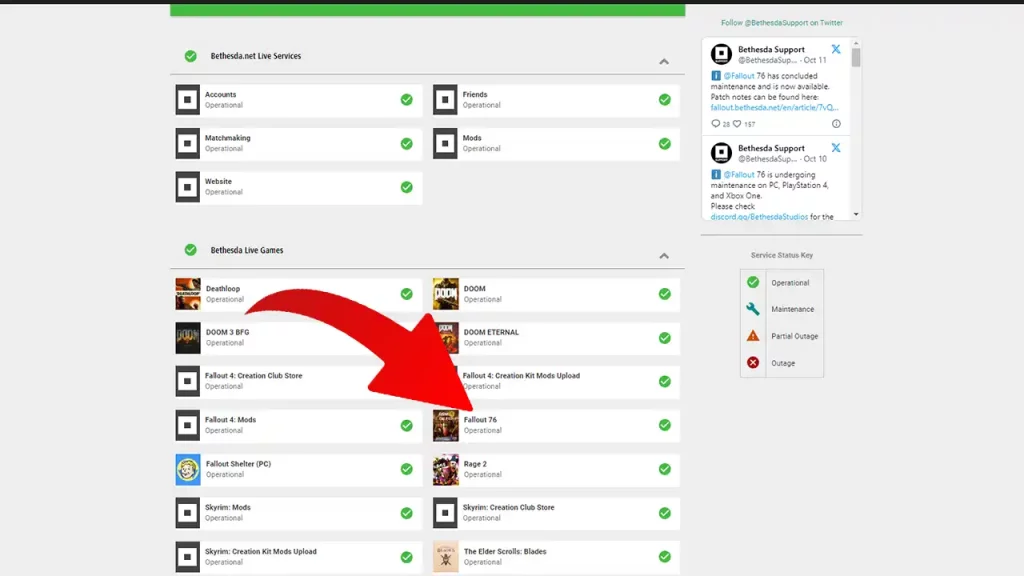Click the green checkmark for Skyrim: Mods
The height and width of the screenshot is (576, 1024).
(406, 513)
